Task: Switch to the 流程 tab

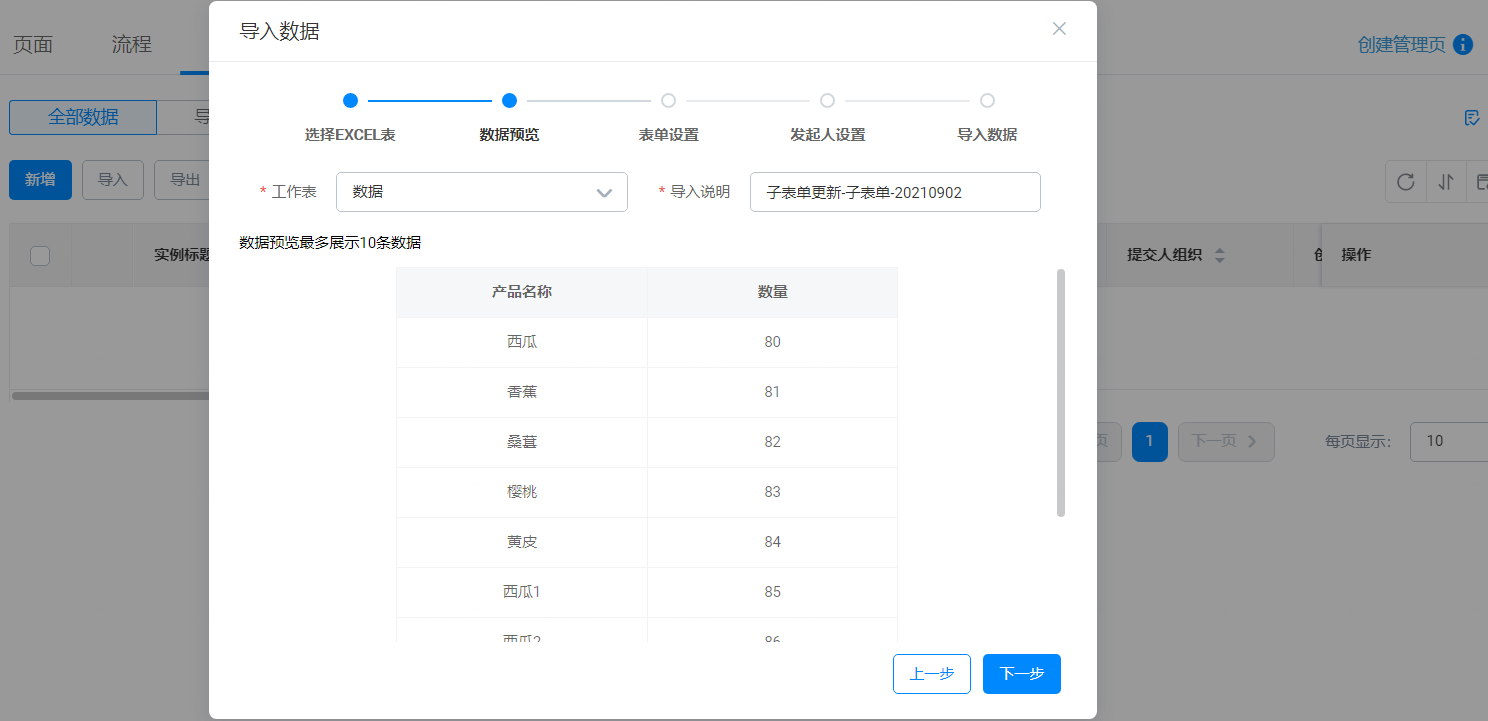Action: (131, 44)
